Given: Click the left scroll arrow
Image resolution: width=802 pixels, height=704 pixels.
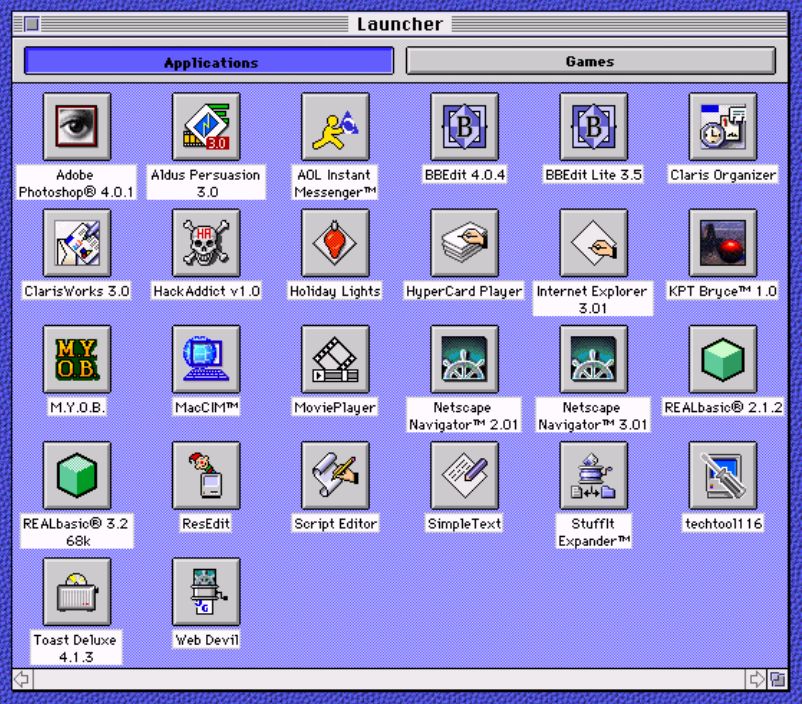Looking at the screenshot, I should pos(23,679).
